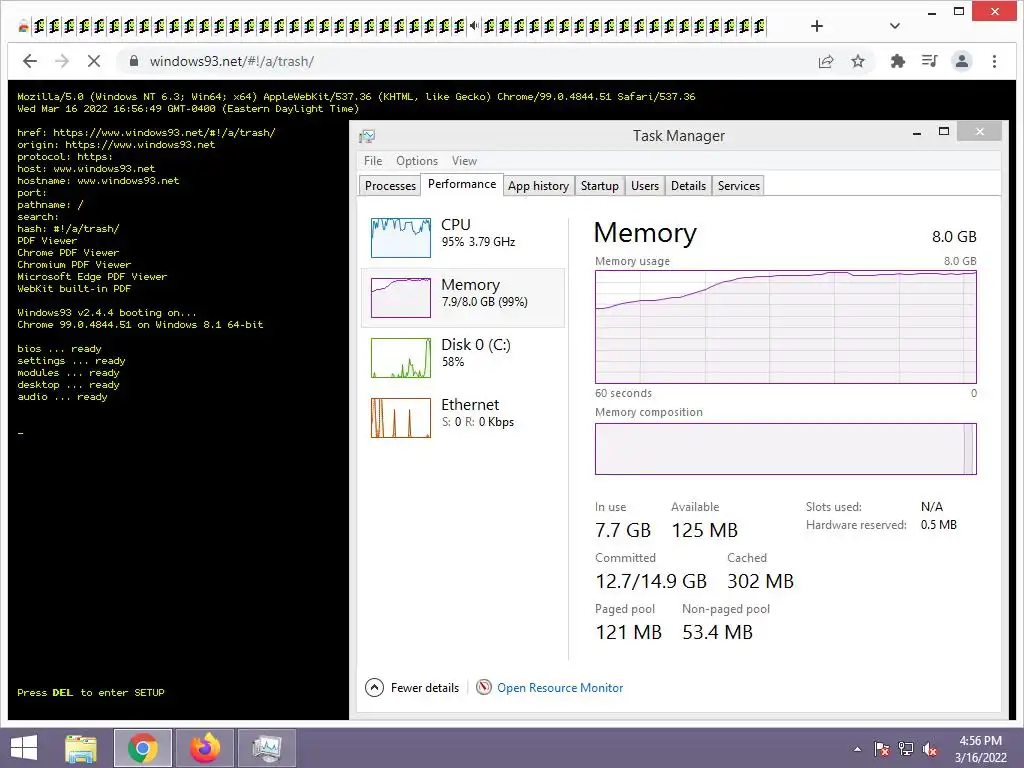
Task: Click the Hardware reserved value 0.5 MB
Action: (938, 524)
